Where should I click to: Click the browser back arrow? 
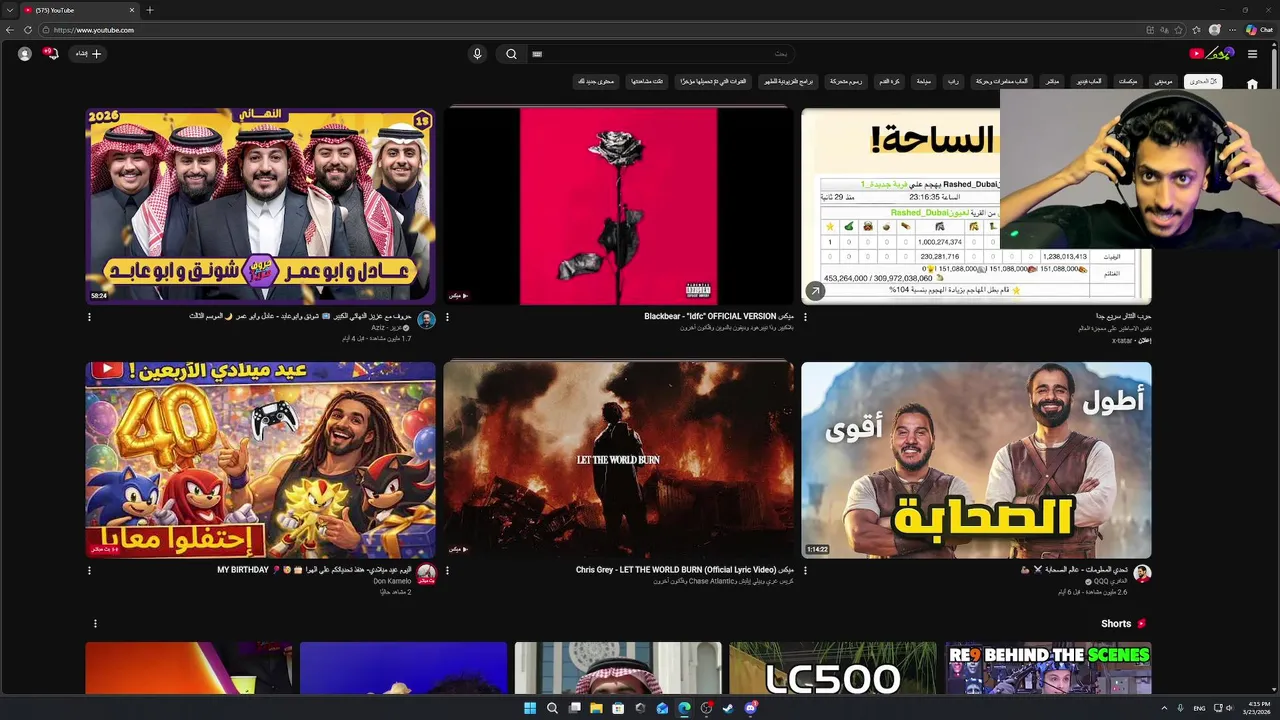(11, 30)
